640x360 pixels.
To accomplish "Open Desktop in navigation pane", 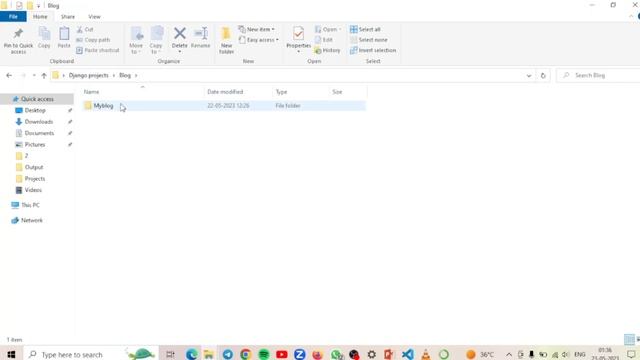I will [x=35, y=111].
